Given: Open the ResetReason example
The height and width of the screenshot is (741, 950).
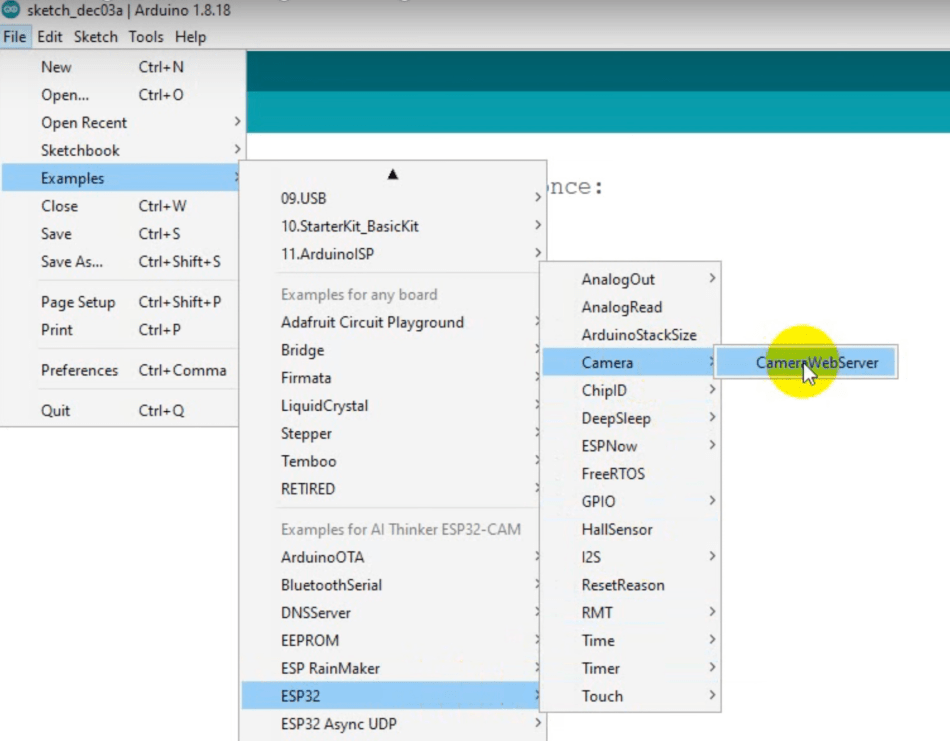Looking at the screenshot, I should click(x=630, y=585).
